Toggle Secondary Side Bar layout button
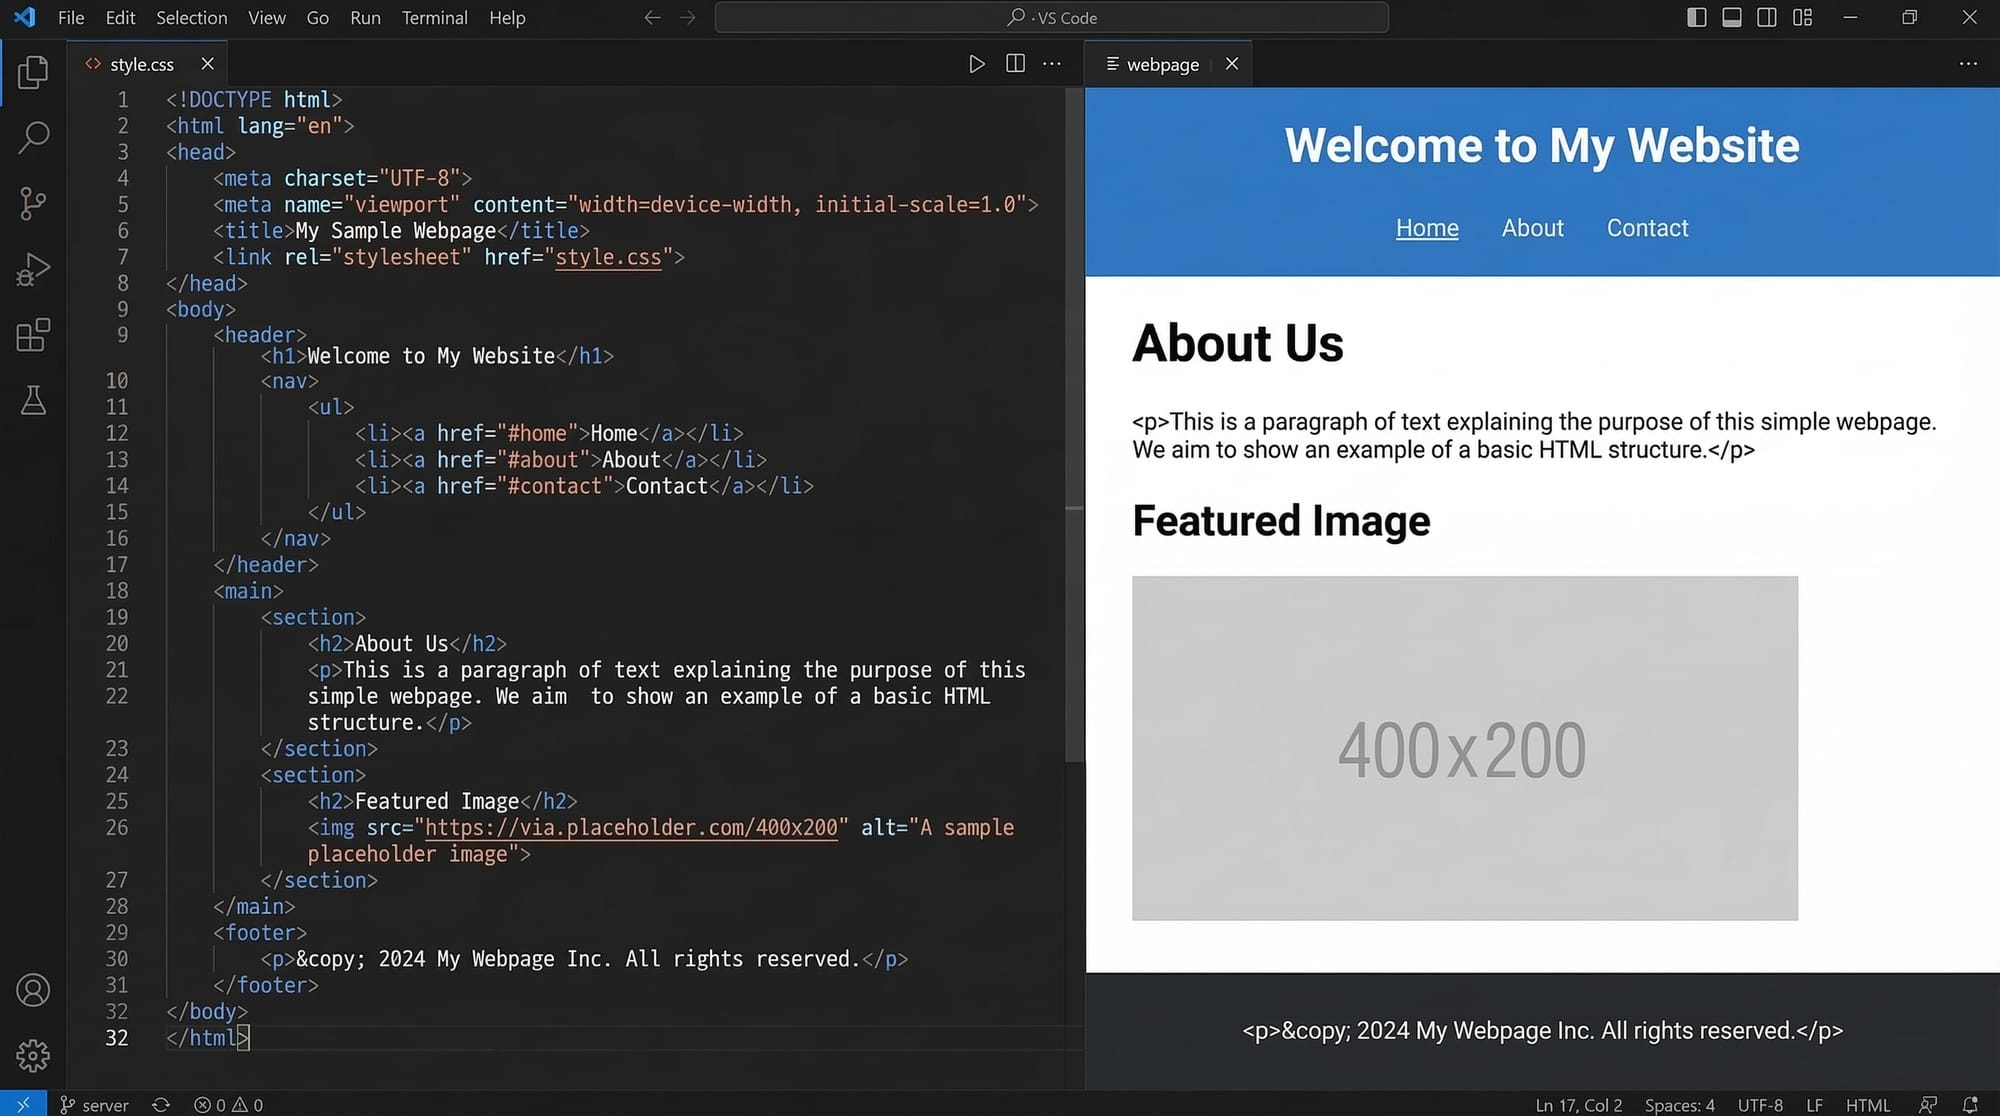The image size is (2000, 1116). tap(1767, 18)
